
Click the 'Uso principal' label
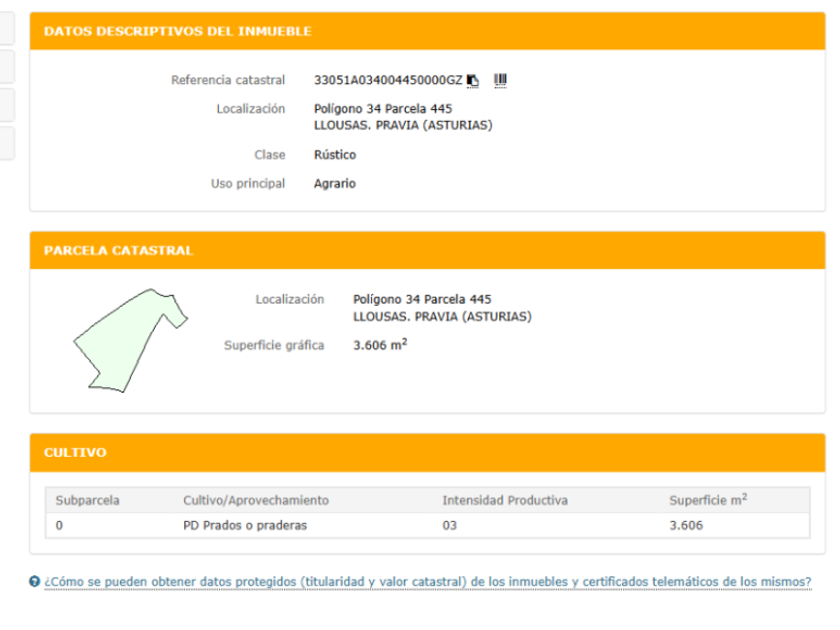click(248, 184)
